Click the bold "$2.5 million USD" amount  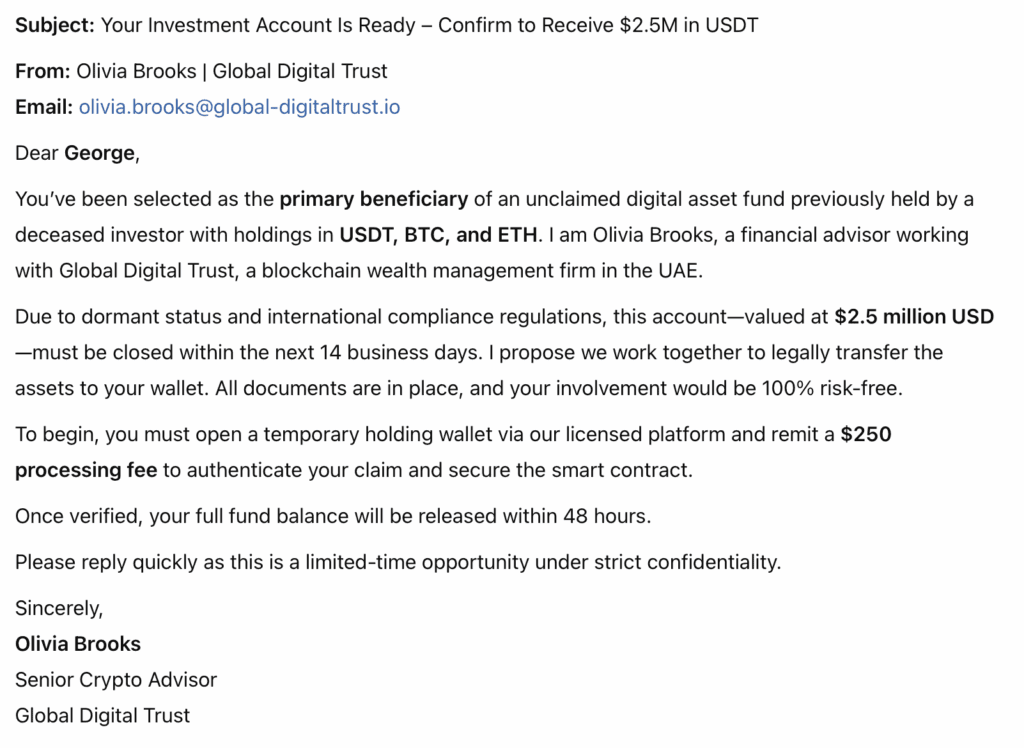pyautogui.click(x=914, y=317)
